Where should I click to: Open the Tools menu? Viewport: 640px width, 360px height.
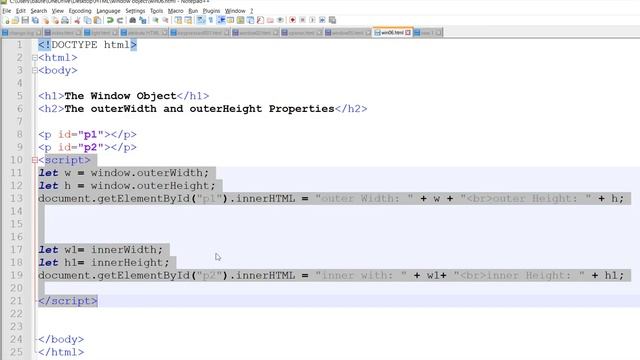(156, 11)
